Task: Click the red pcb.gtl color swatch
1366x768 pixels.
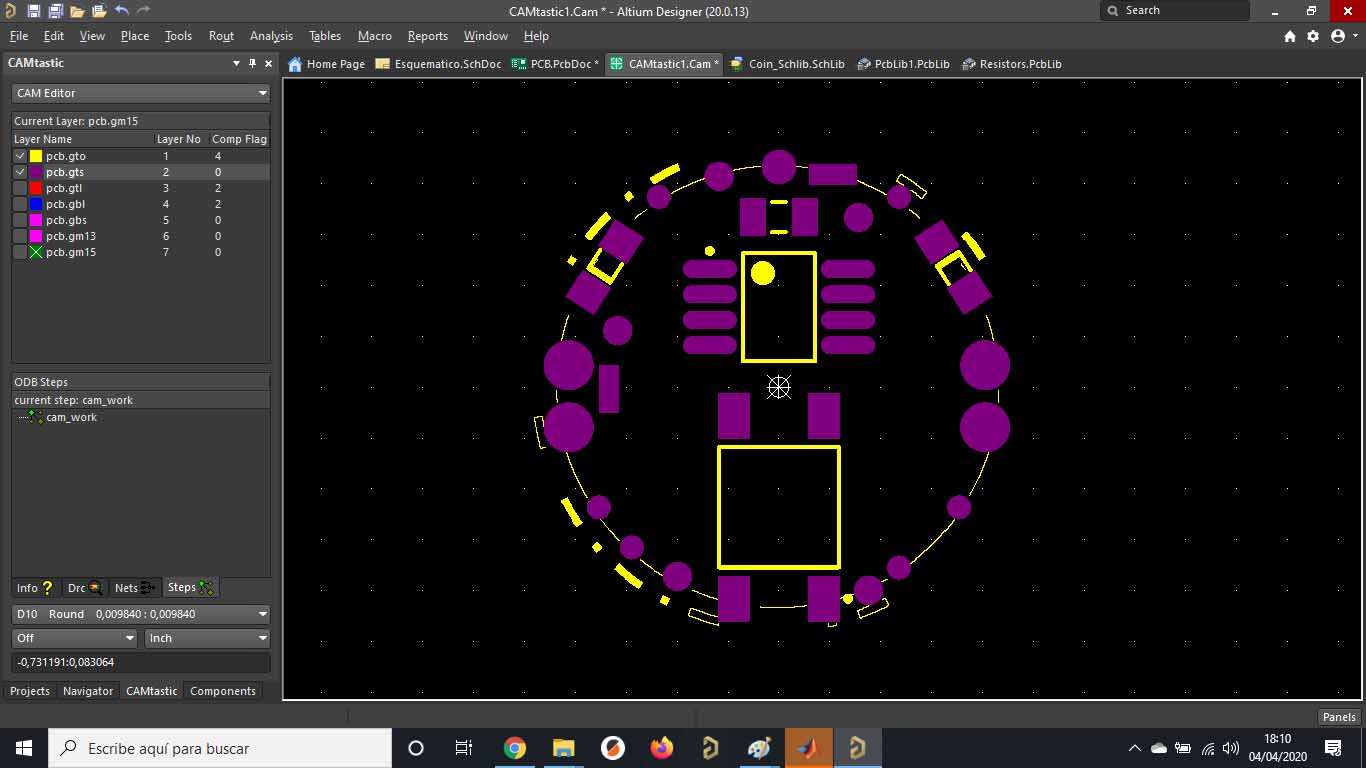Action: tap(36, 188)
